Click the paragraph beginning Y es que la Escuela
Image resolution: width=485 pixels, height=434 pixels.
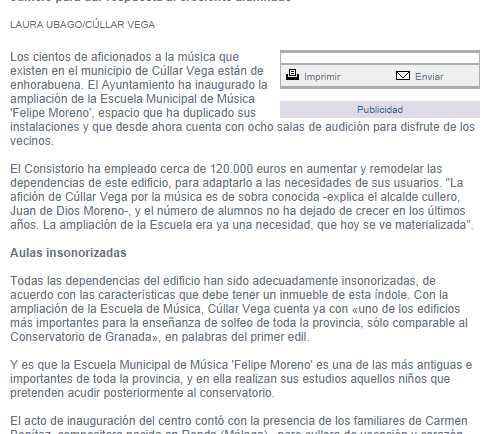[241, 379]
